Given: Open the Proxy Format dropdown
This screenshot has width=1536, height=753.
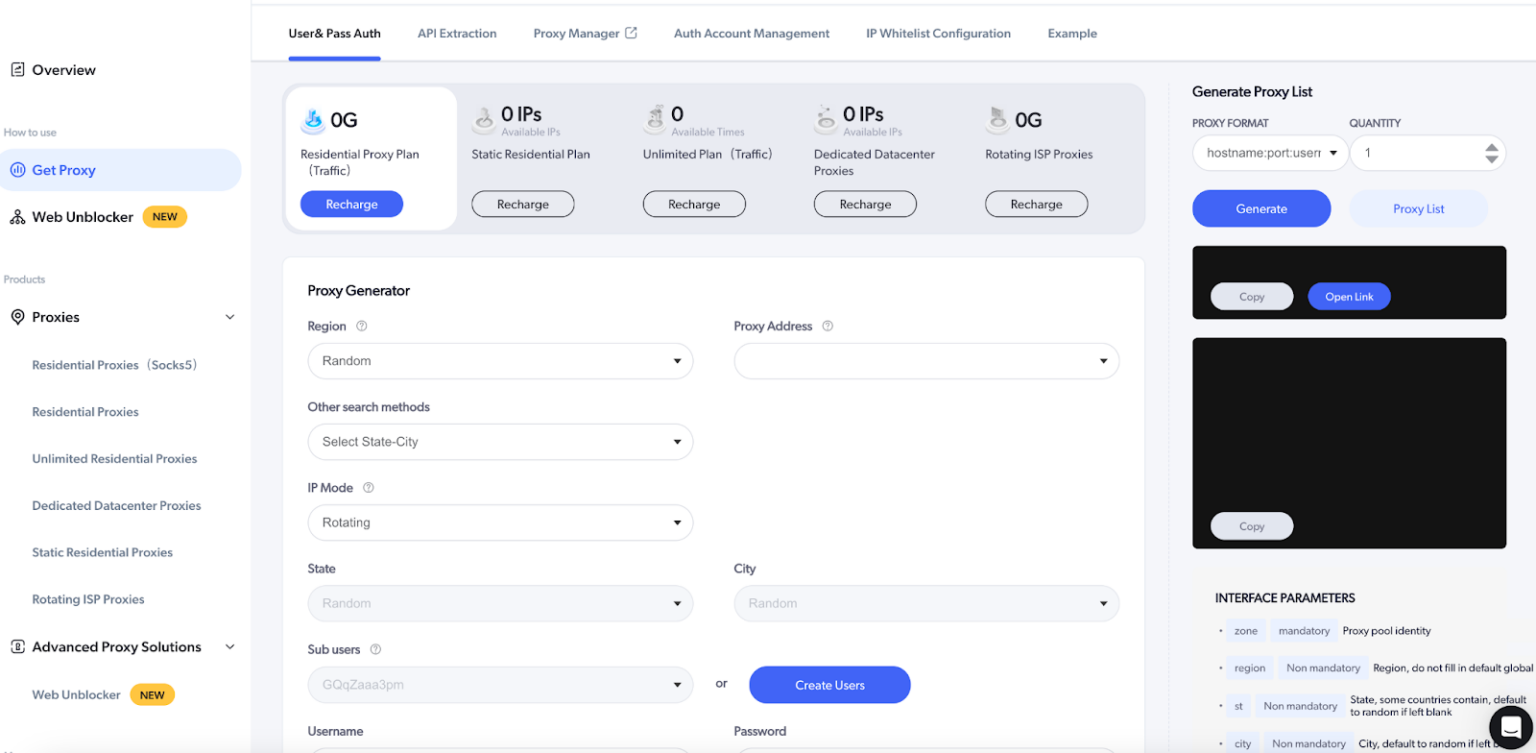Looking at the screenshot, I should click(1268, 153).
